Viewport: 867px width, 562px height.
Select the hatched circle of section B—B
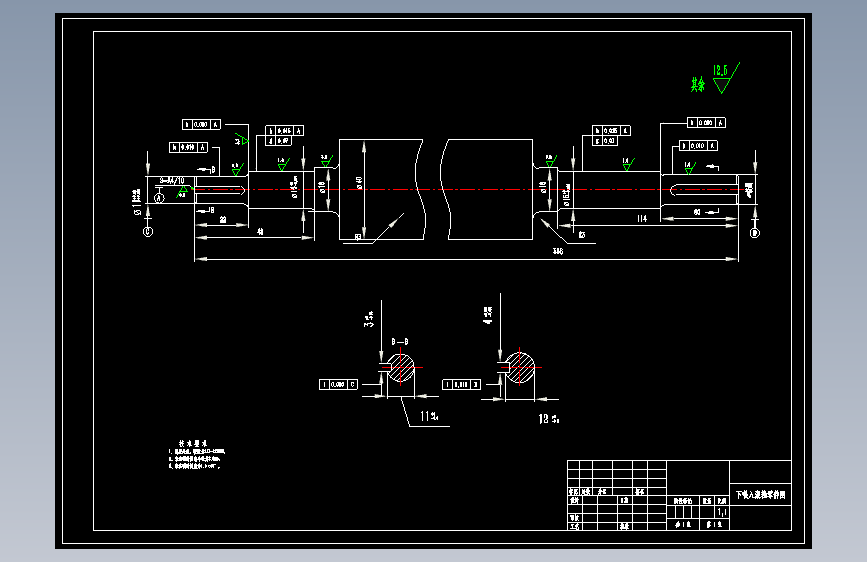click(401, 367)
